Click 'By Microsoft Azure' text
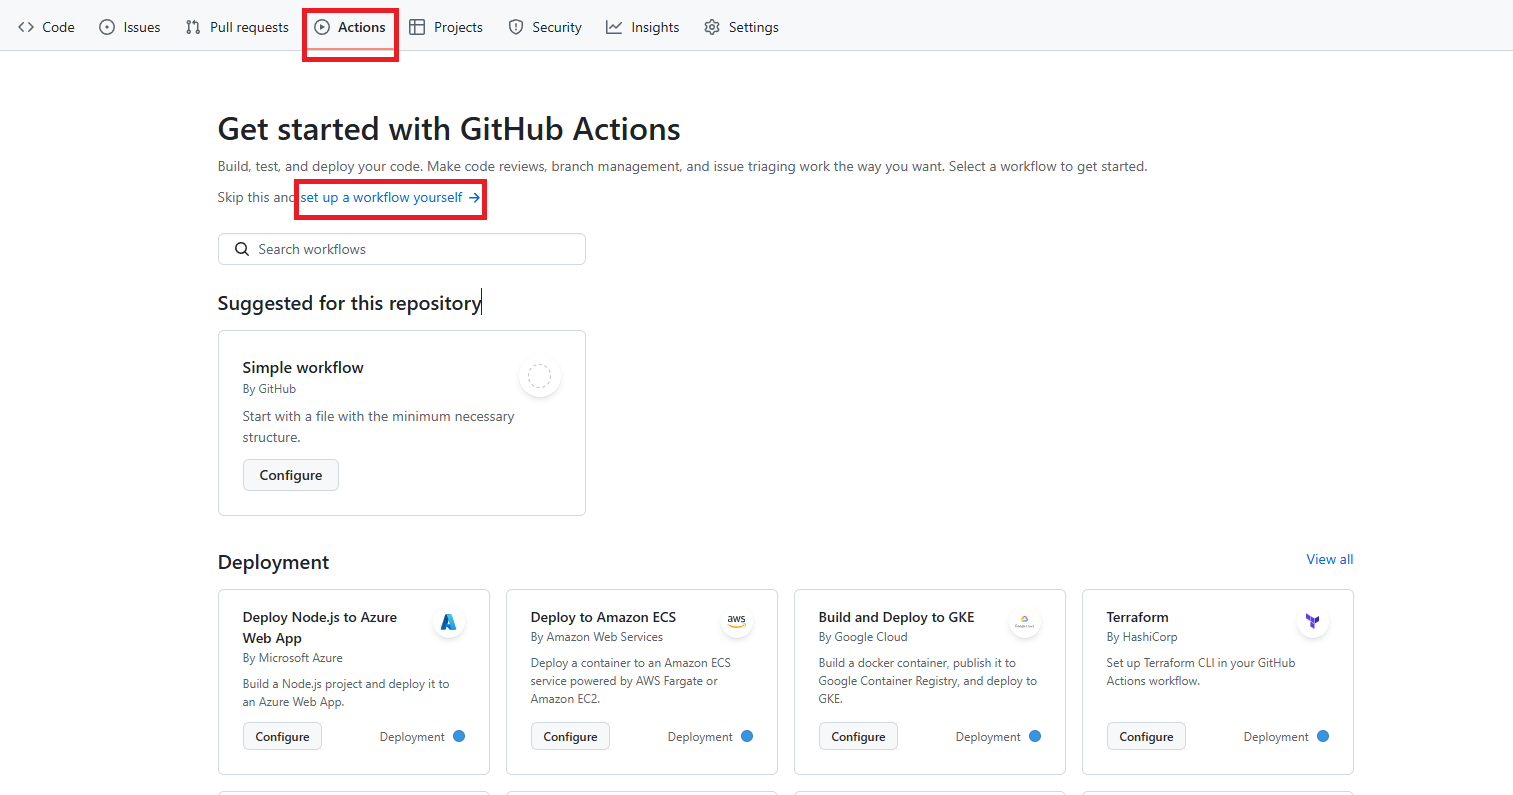1513x795 pixels. tap(293, 658)
